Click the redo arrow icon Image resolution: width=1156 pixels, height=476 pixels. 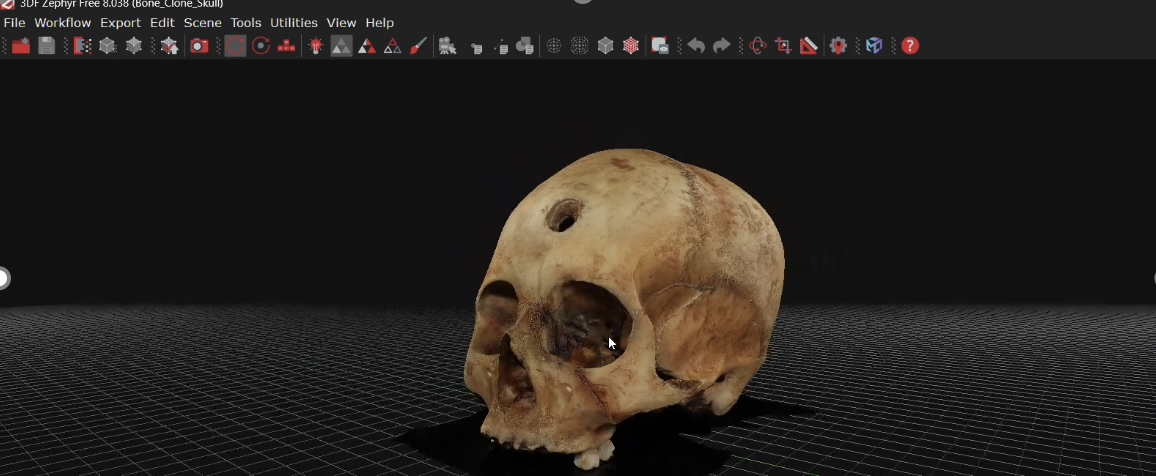[x=721, y=46]
